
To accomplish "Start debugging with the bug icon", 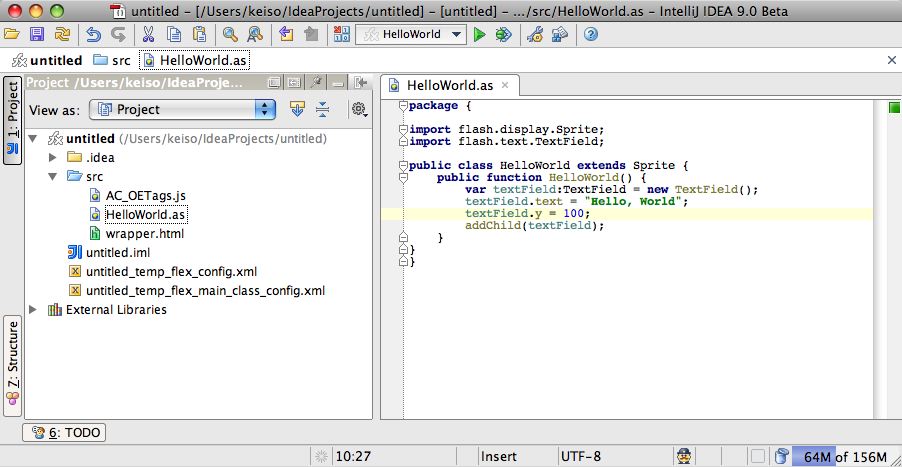I will (x=503, y=35).
